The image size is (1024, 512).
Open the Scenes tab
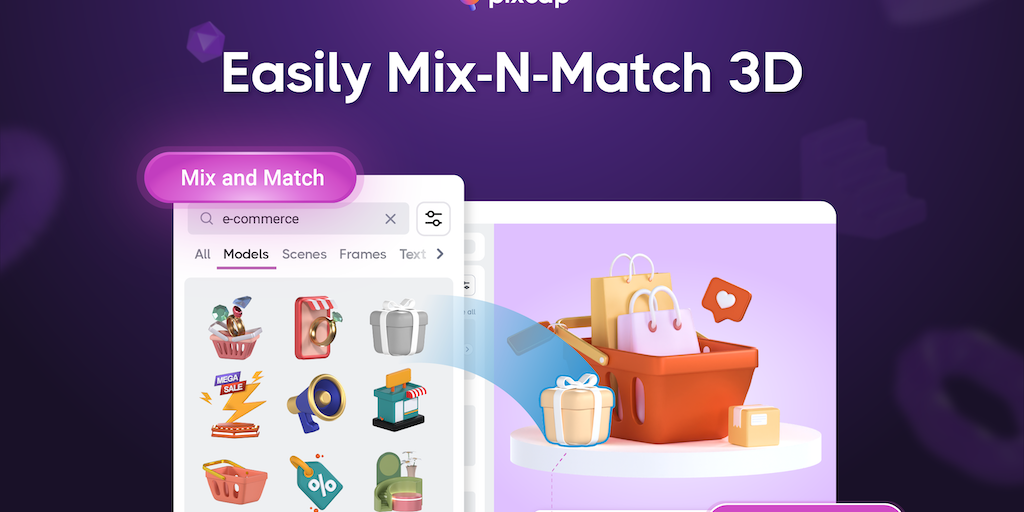point(304,254)
